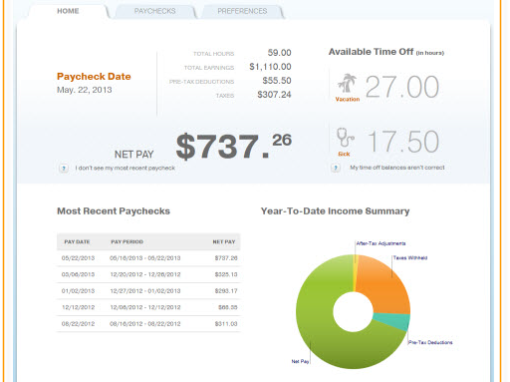Select the 12/12/2012 paycheck row

click(149, 307)
